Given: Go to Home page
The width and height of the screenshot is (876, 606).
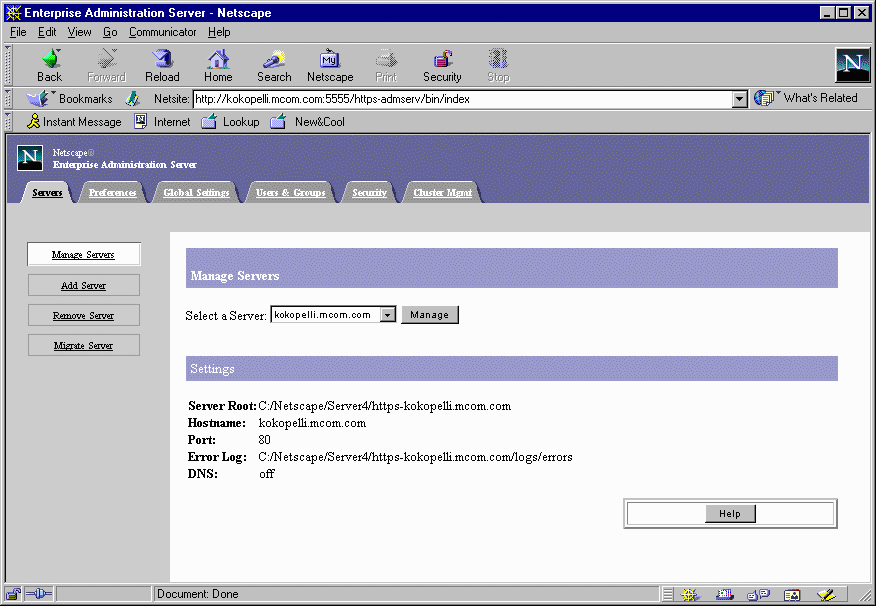Looking at the screenshot, I should [218, 65].
